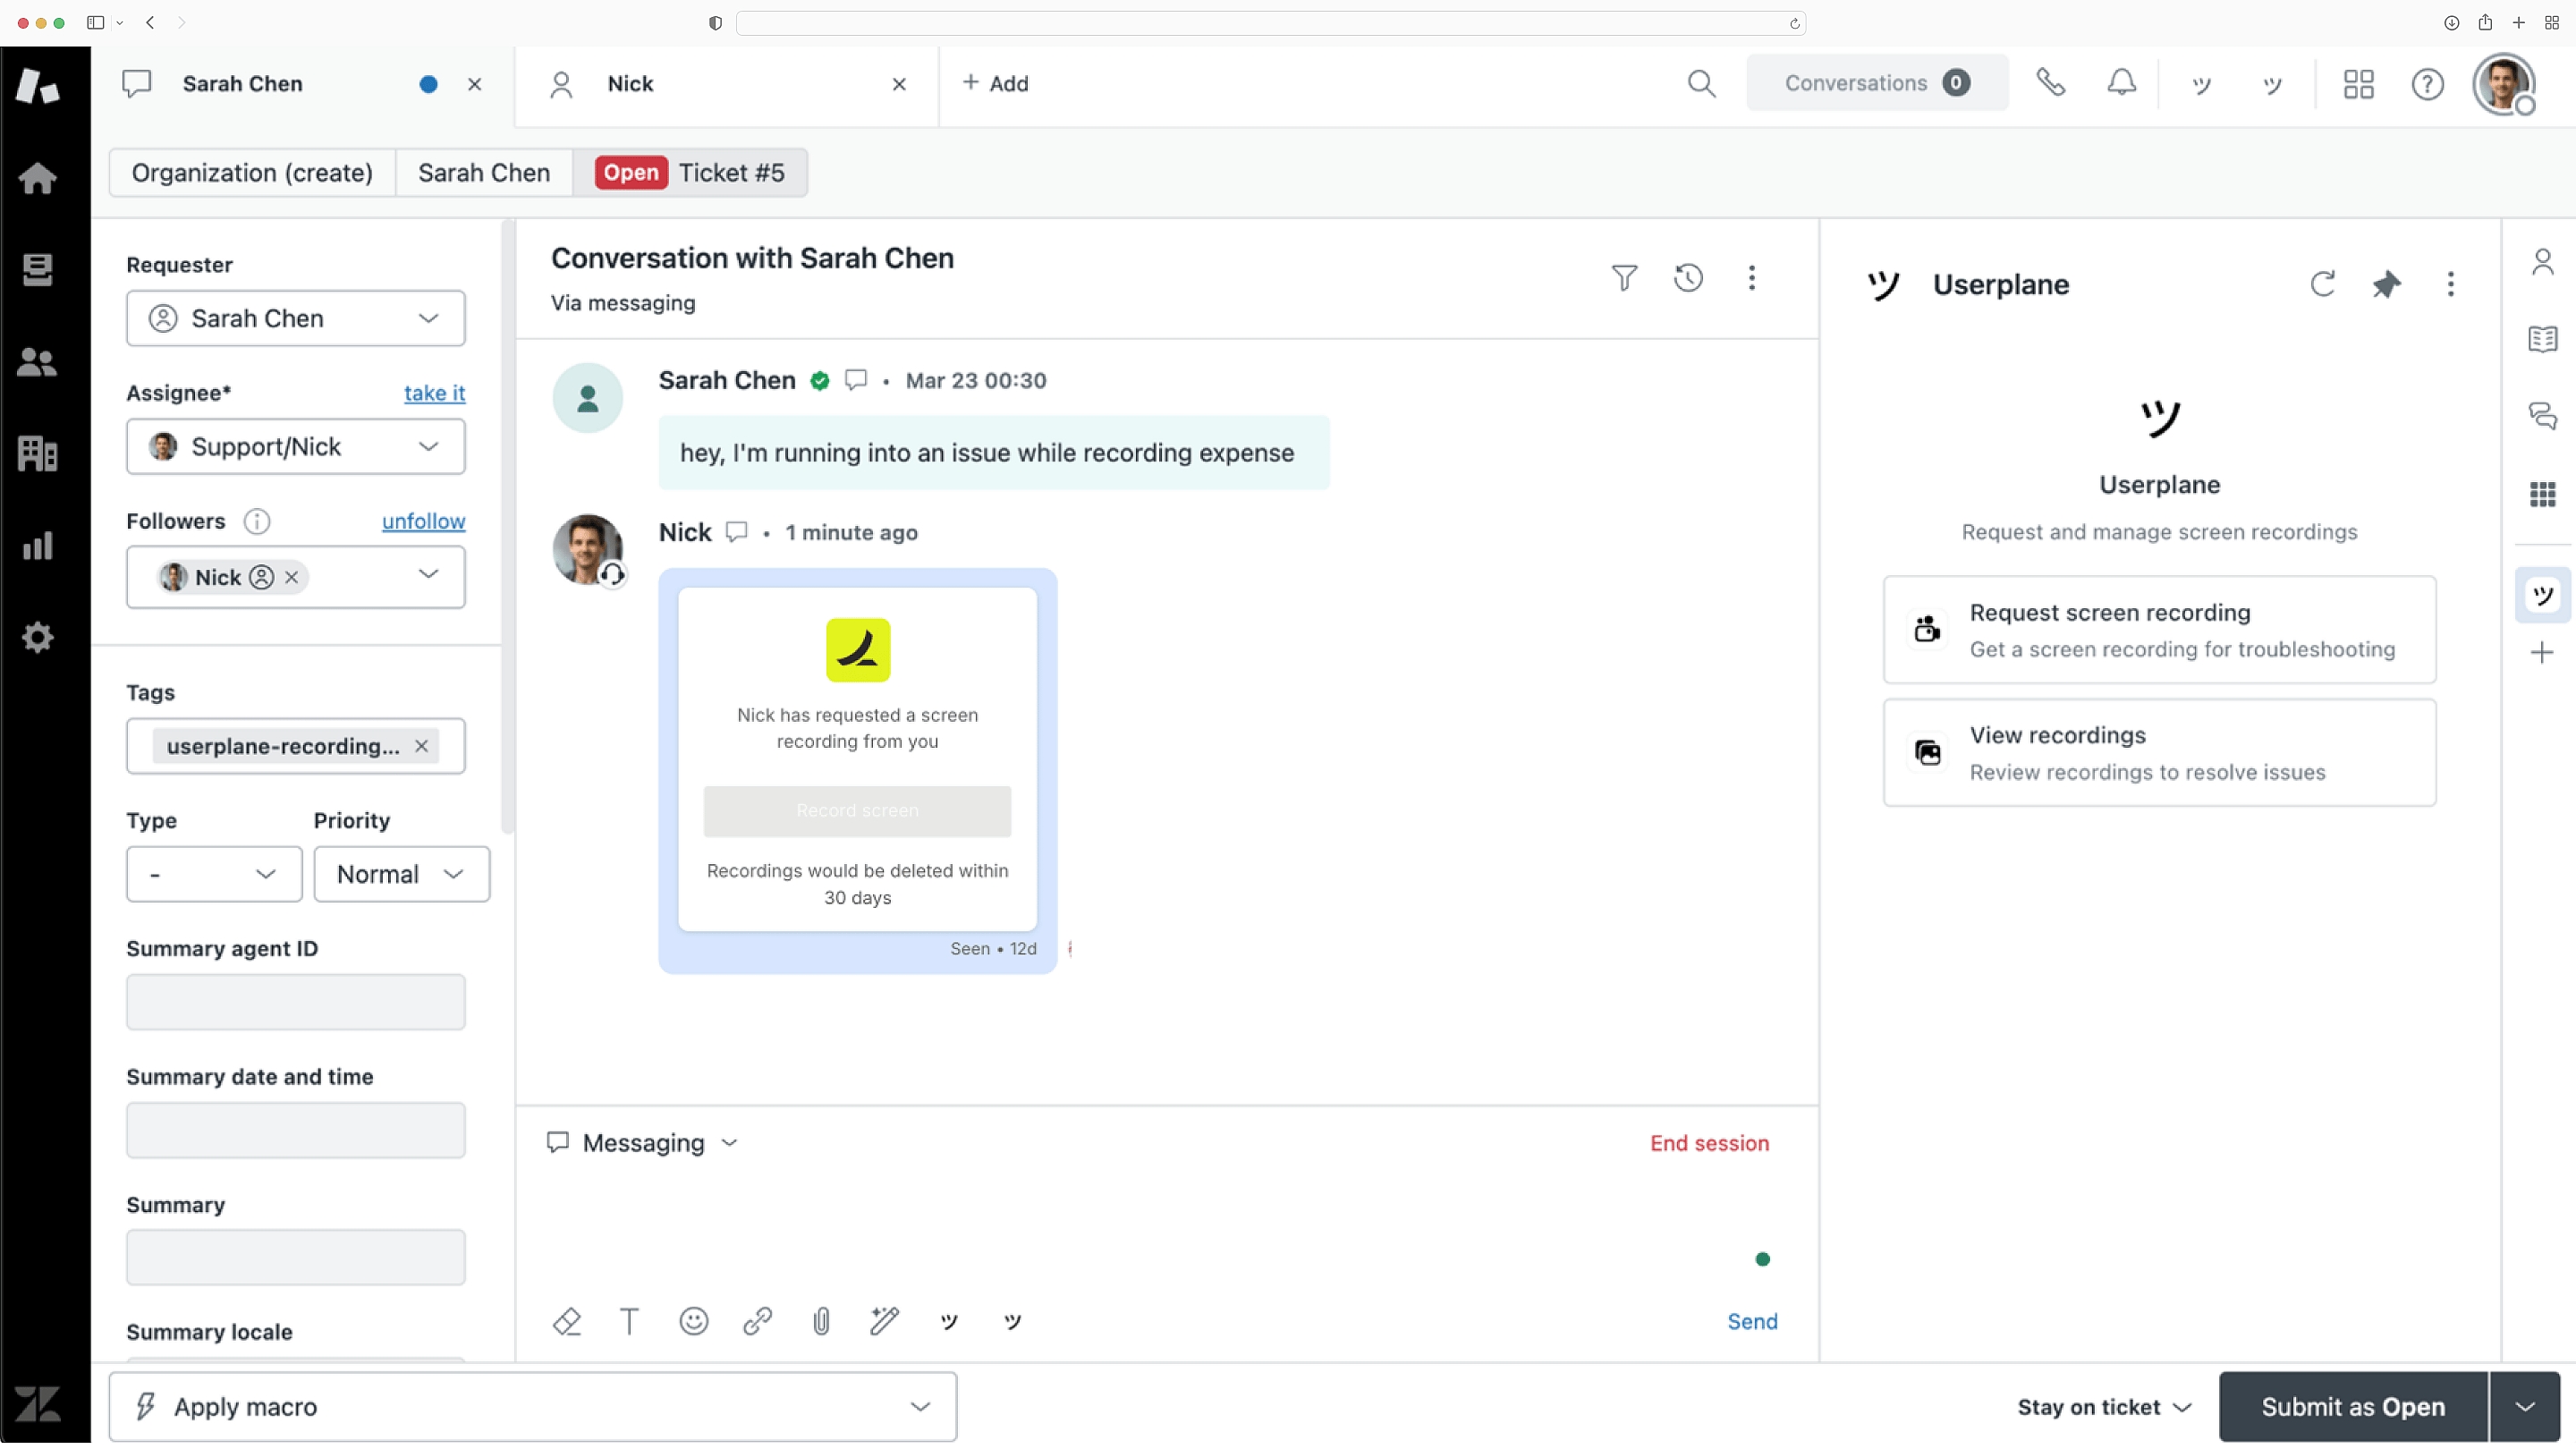
Task: Filter the conversation events
Action: (x=1623, y=279)
